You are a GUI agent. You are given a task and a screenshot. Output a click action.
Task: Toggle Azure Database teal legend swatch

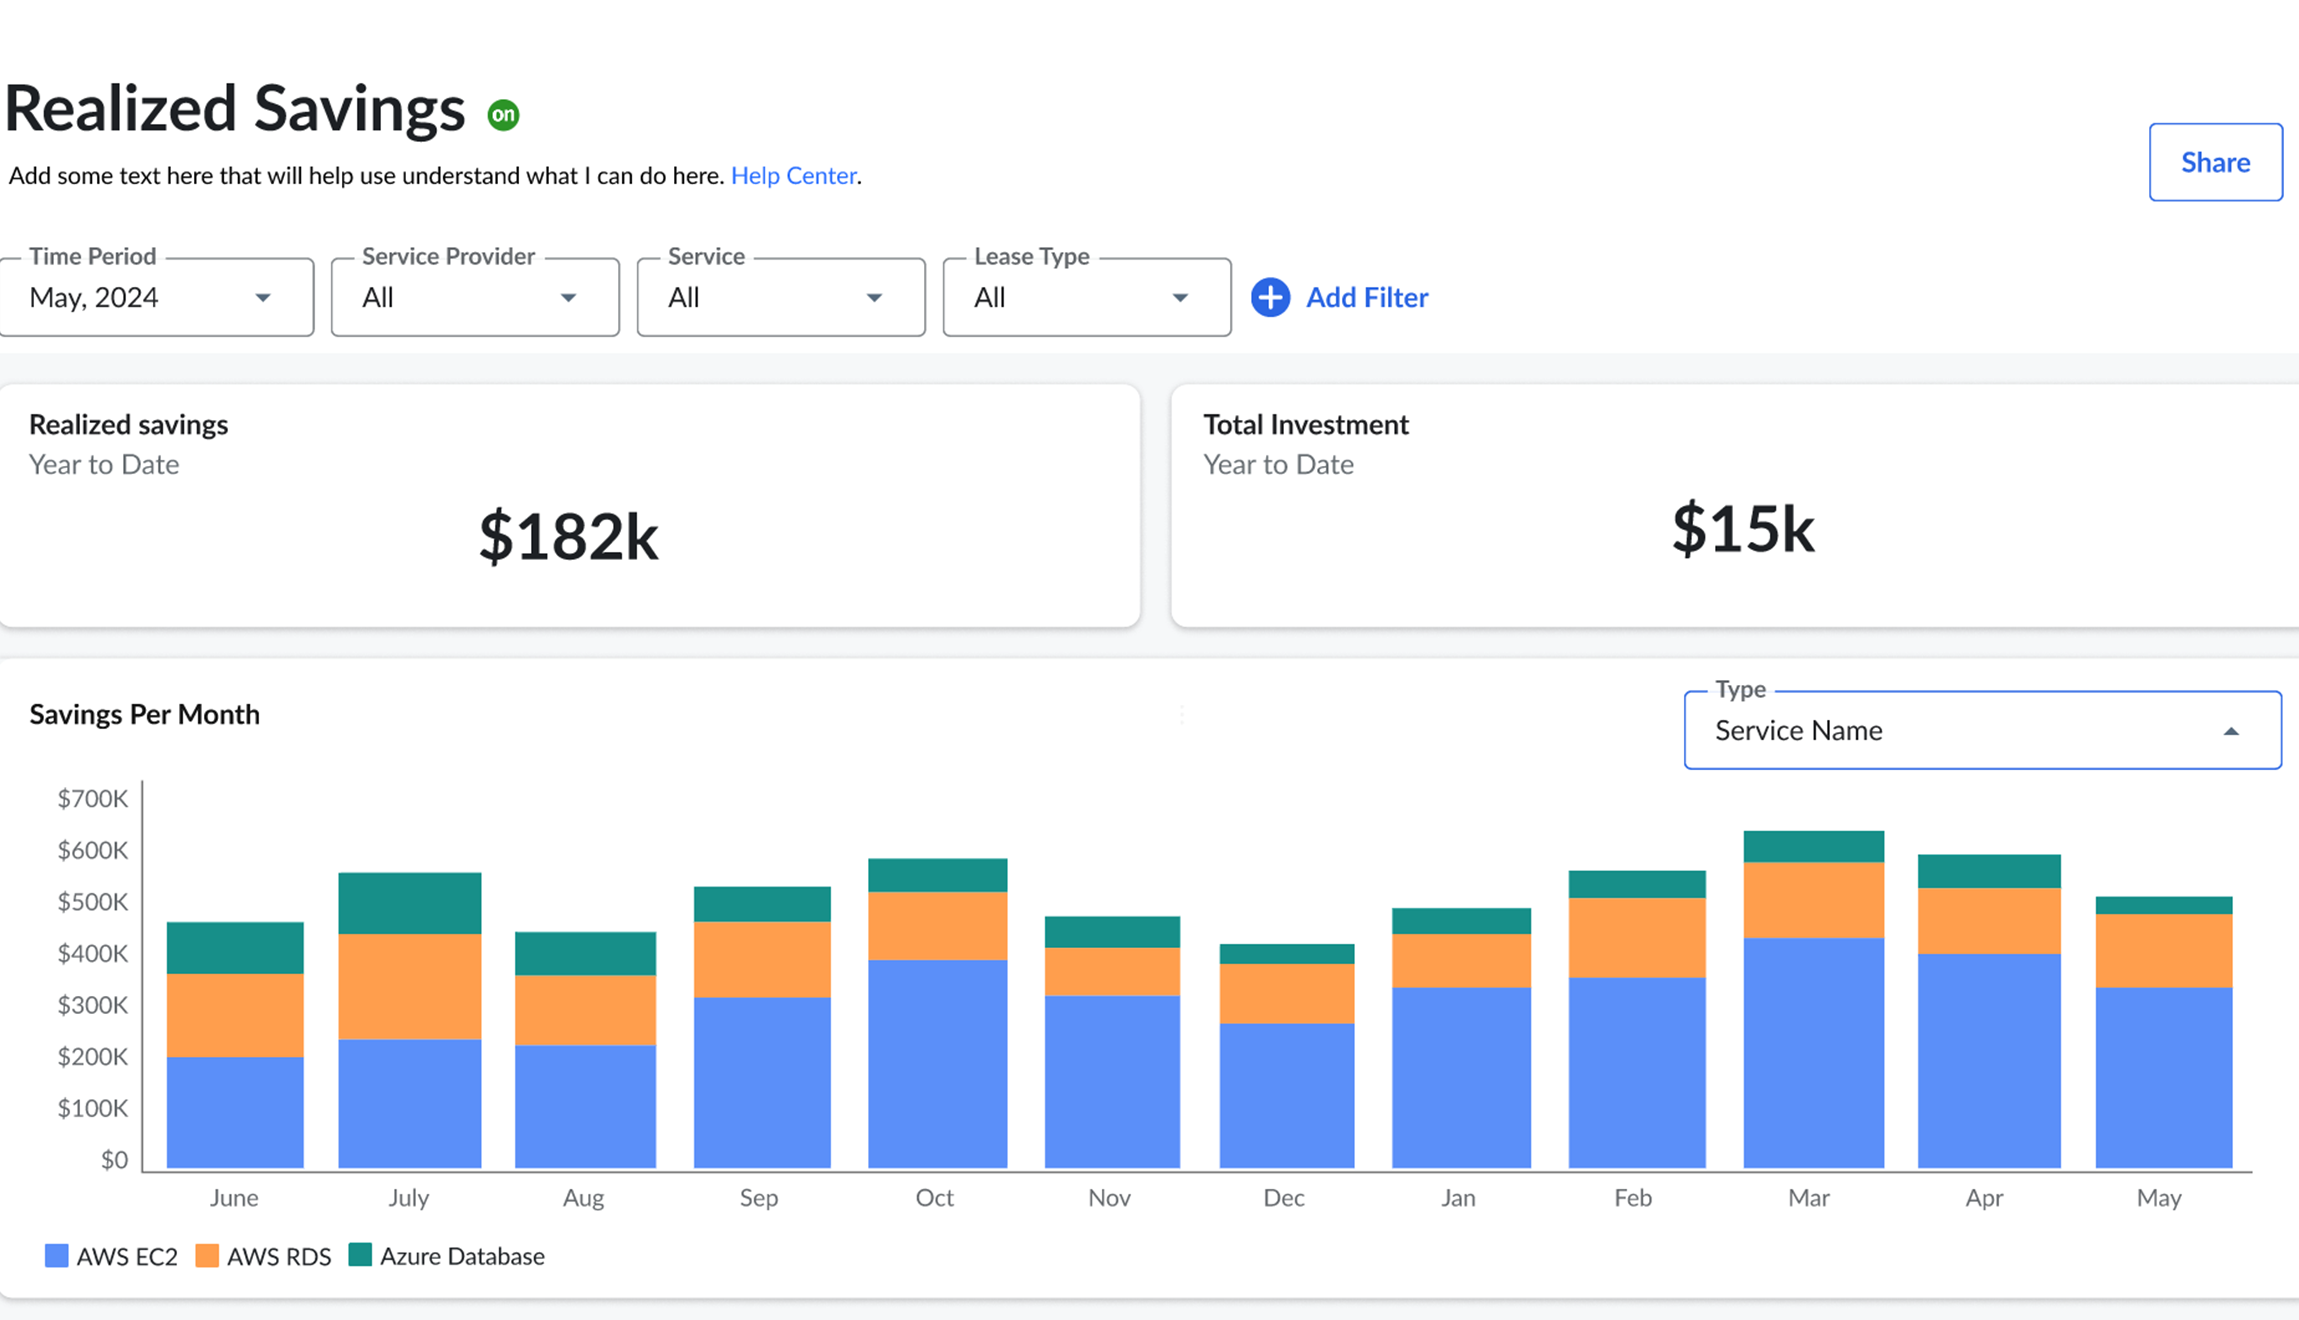(360, 1255)
